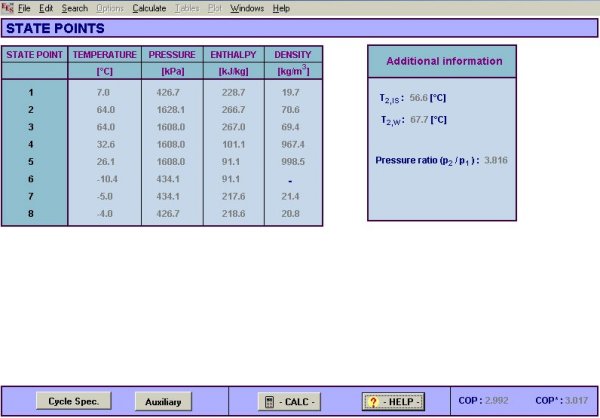Screen dimensions: 600x418
Task: Select state point 6 temperature -10.4
Action: 107,179
